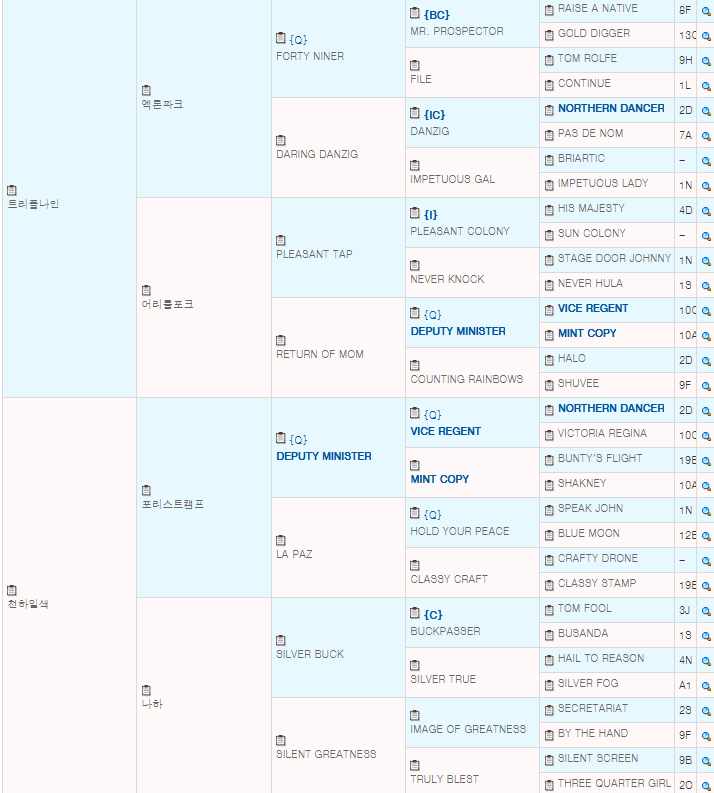Select the THREE QUARTER GIRL cell
Viewport: 714px width, 793px height.
coord(607,783)
